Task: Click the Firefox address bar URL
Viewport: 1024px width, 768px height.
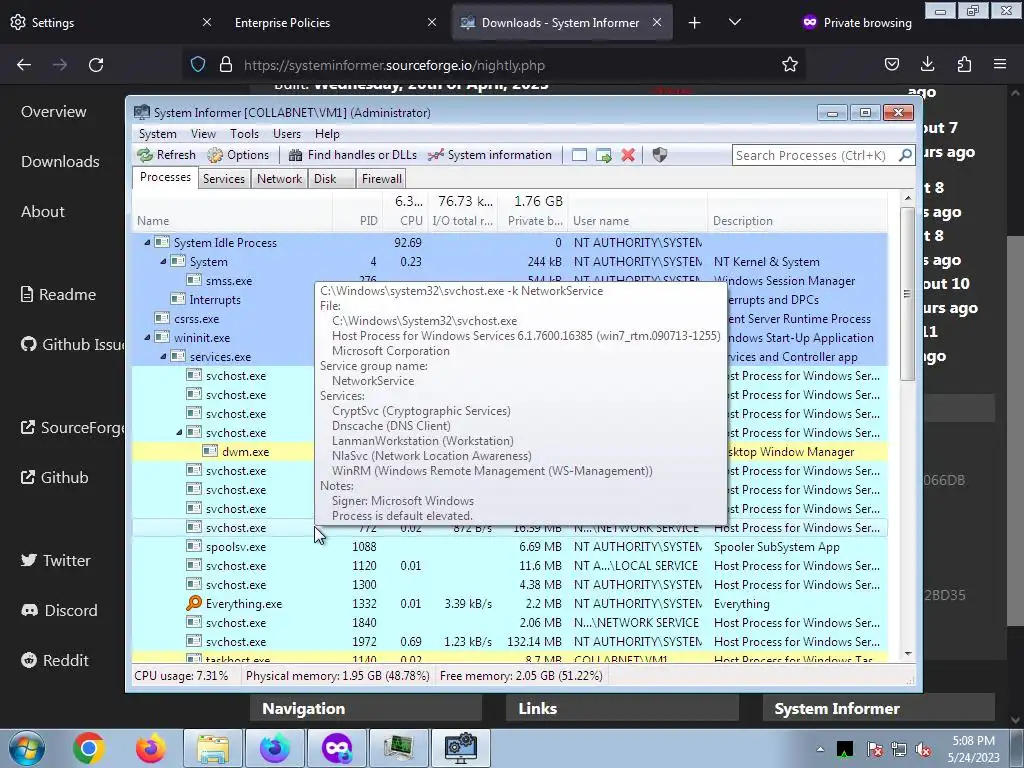Action: click(x=394, y=65)
